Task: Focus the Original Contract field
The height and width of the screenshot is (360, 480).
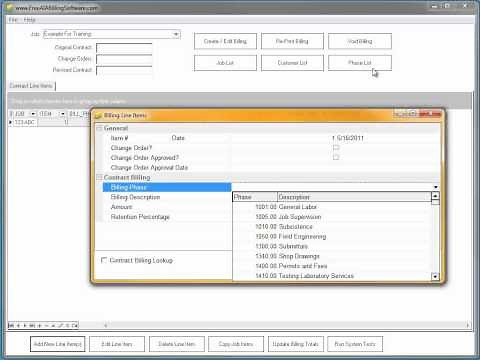Action: click(124, 48)
